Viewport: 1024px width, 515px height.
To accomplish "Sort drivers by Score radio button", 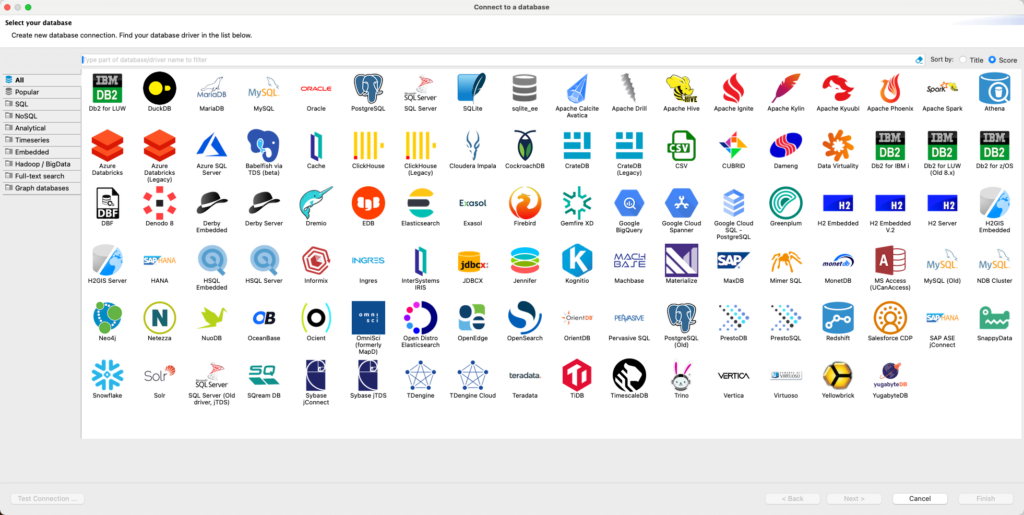I will click(x=992, y=60).
